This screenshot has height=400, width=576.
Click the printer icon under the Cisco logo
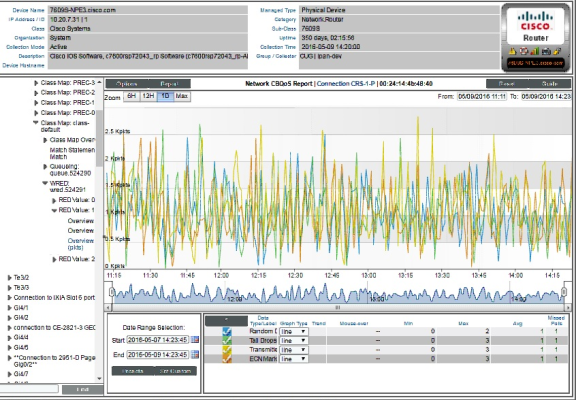point(547,51)
